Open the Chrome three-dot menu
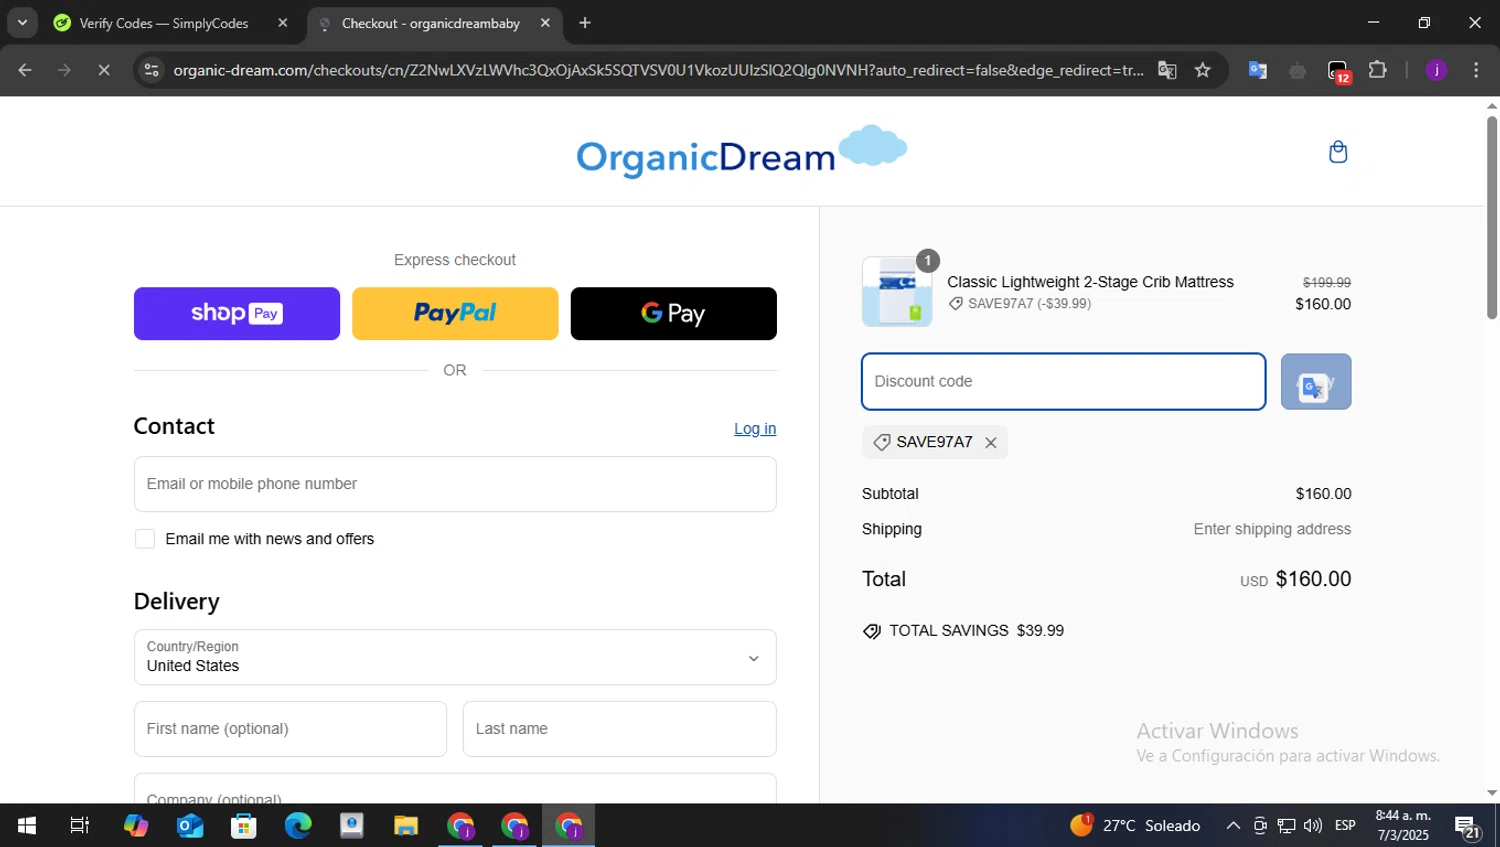 [x=1476, y=70]
